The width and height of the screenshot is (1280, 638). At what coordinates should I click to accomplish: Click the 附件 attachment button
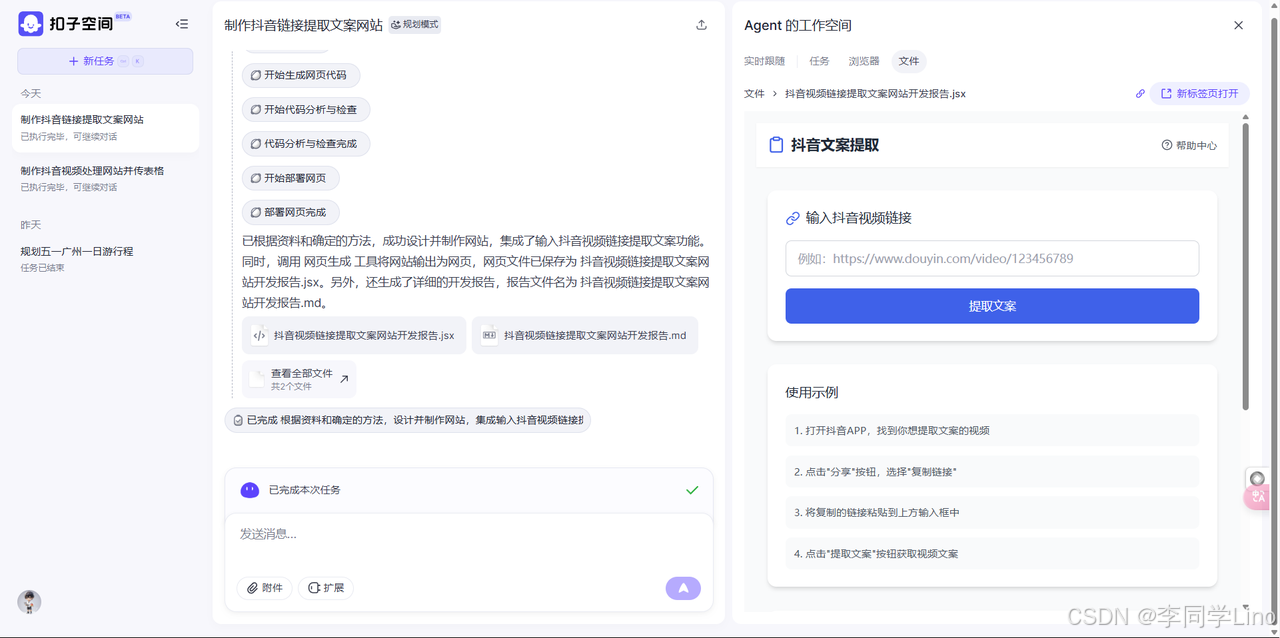point(265,588)
